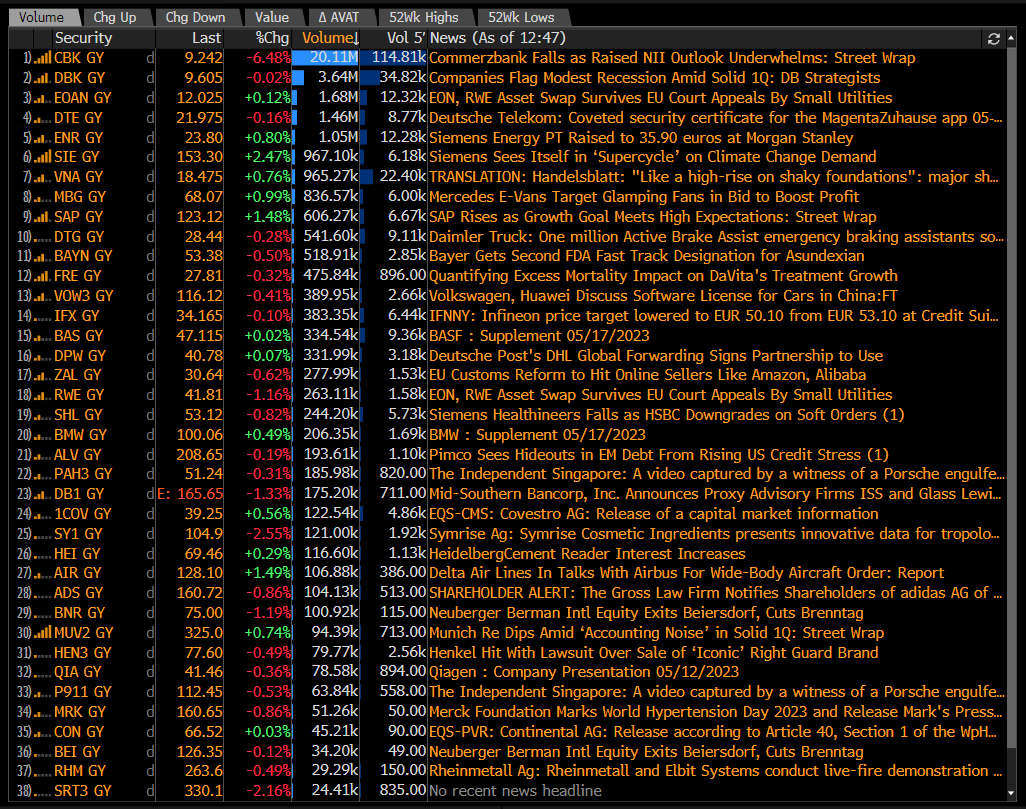Viewport: 1026px width, 809px height.
Task: Click CBK GY volume cell 20.11M
Action: (x=326, y=58)
